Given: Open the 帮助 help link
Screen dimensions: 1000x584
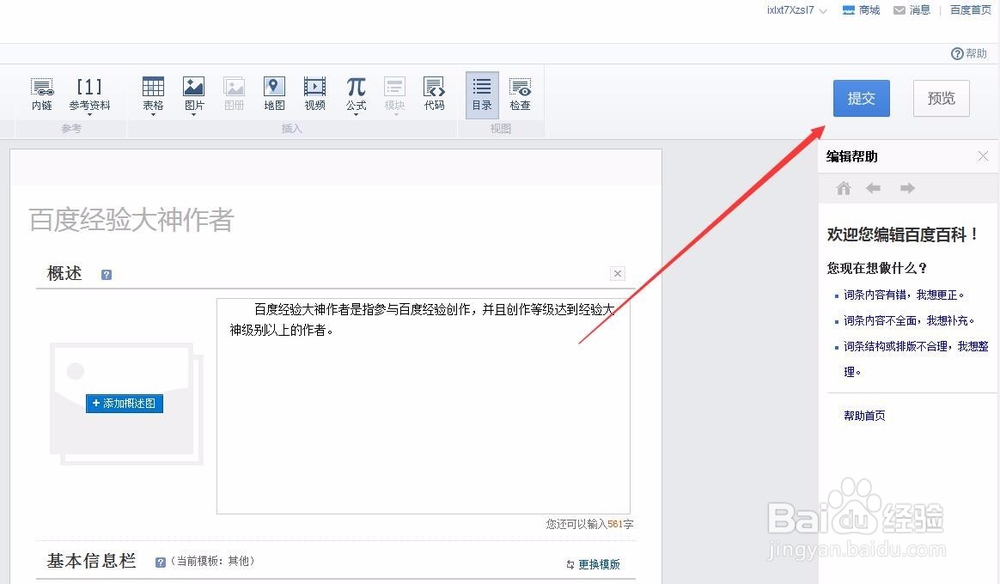Looking at the screenshot, I should [x=969, y=54].
